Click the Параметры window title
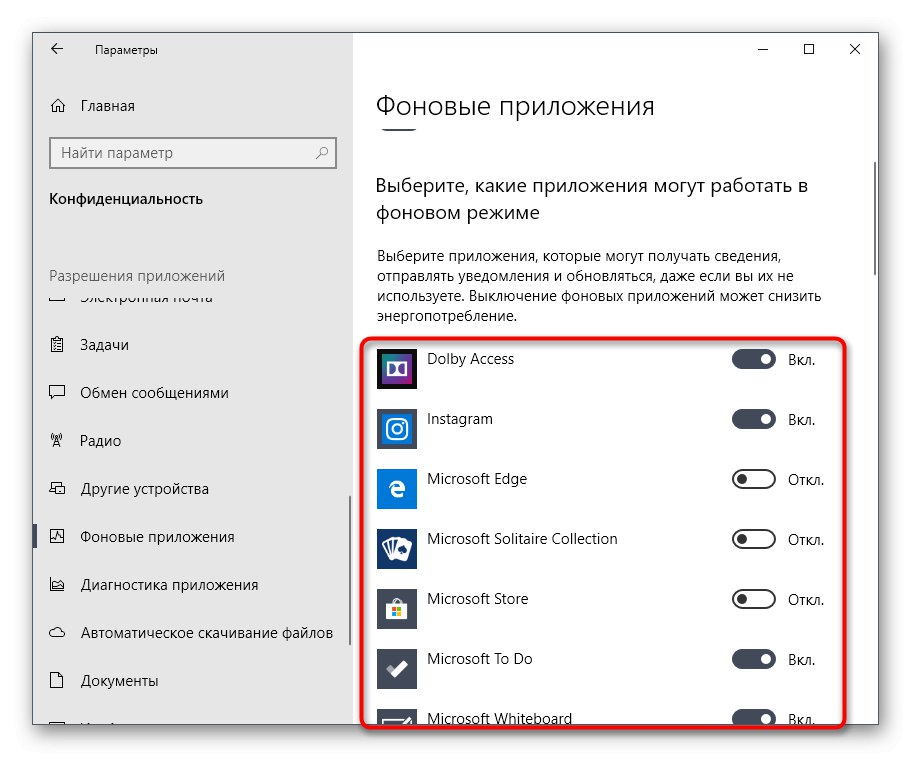This screenshot has width=911, height=757. 127,50
